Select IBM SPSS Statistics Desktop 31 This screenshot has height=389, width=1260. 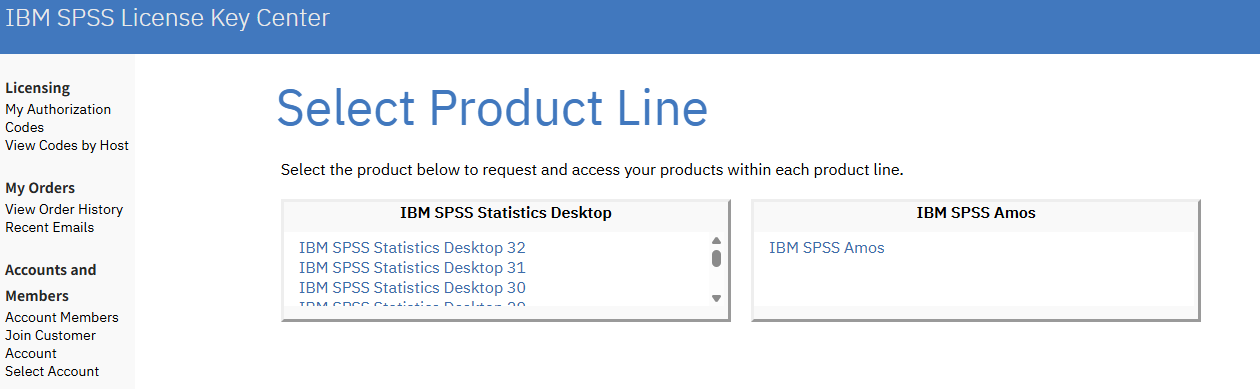tap(412, 267)
